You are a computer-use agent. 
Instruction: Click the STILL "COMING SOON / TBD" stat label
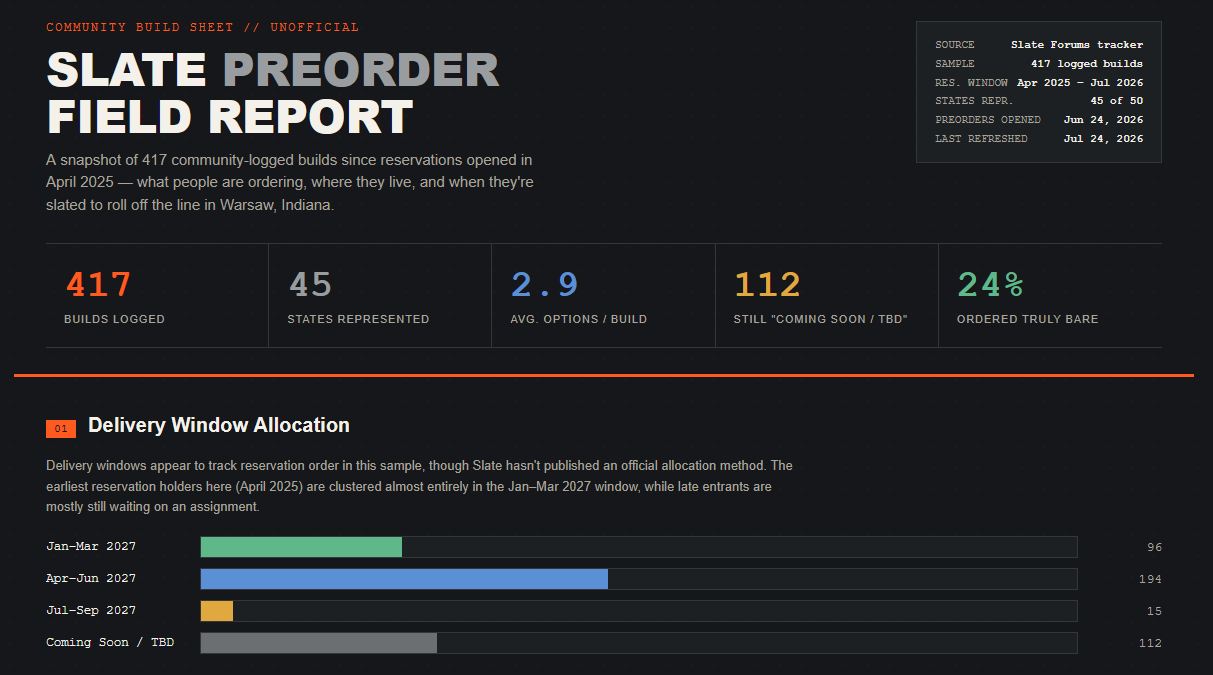coord(821,319)
